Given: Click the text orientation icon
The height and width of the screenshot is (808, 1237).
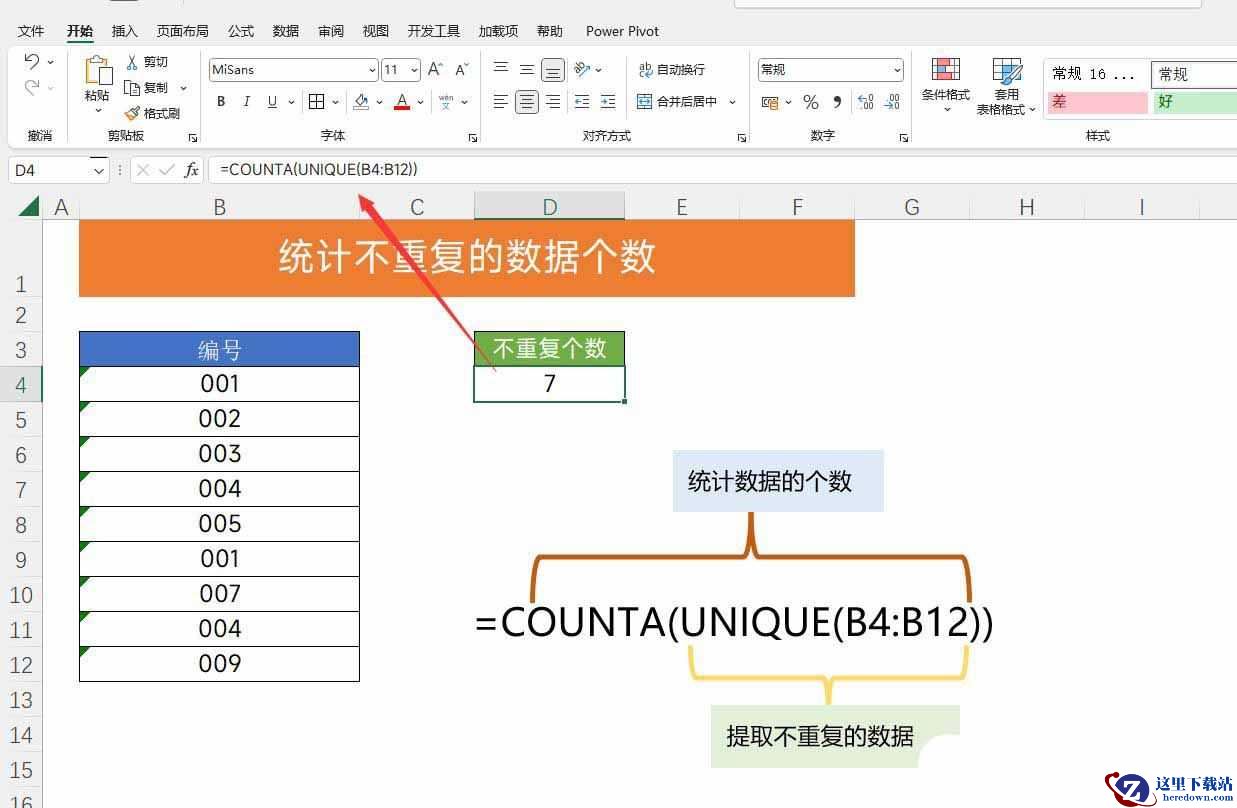Looking at the screenshot, I should (x=582, y=70).
